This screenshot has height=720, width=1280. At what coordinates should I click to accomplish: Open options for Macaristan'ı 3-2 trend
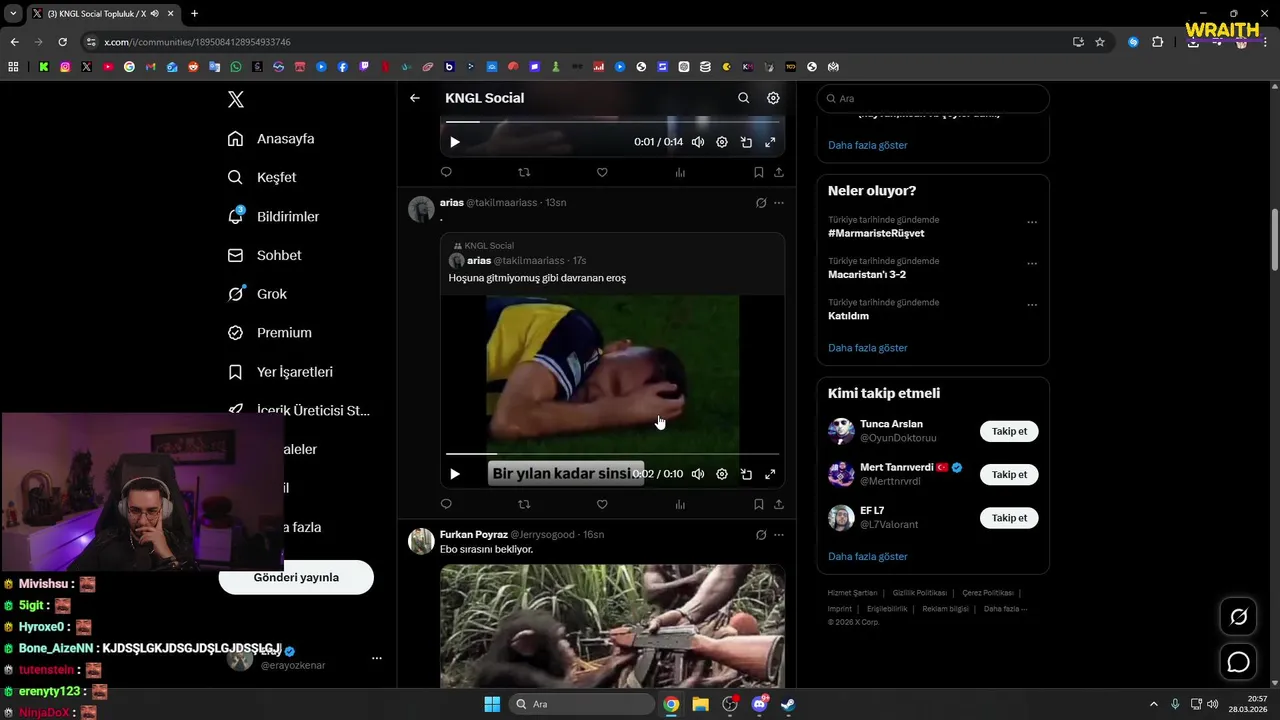1032,264
